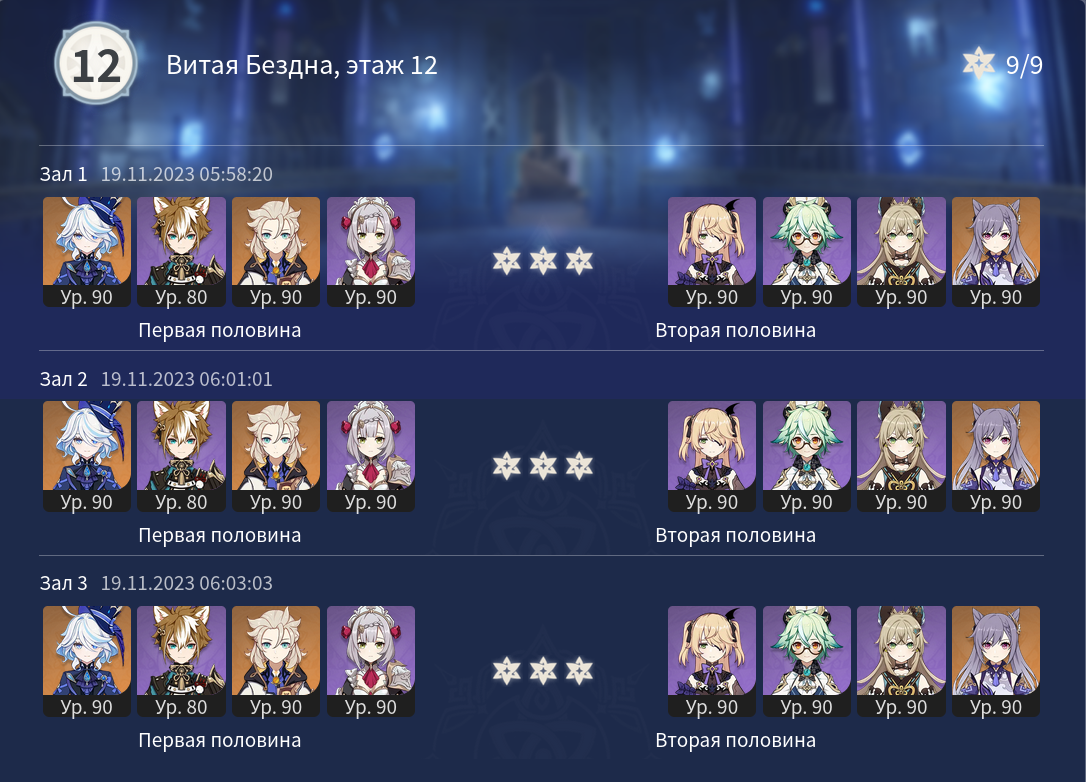This screenshot has height=782, width=1086.
Task: Click 'Витая Бездна, этаж 12' title
Action: pos(302,65)
